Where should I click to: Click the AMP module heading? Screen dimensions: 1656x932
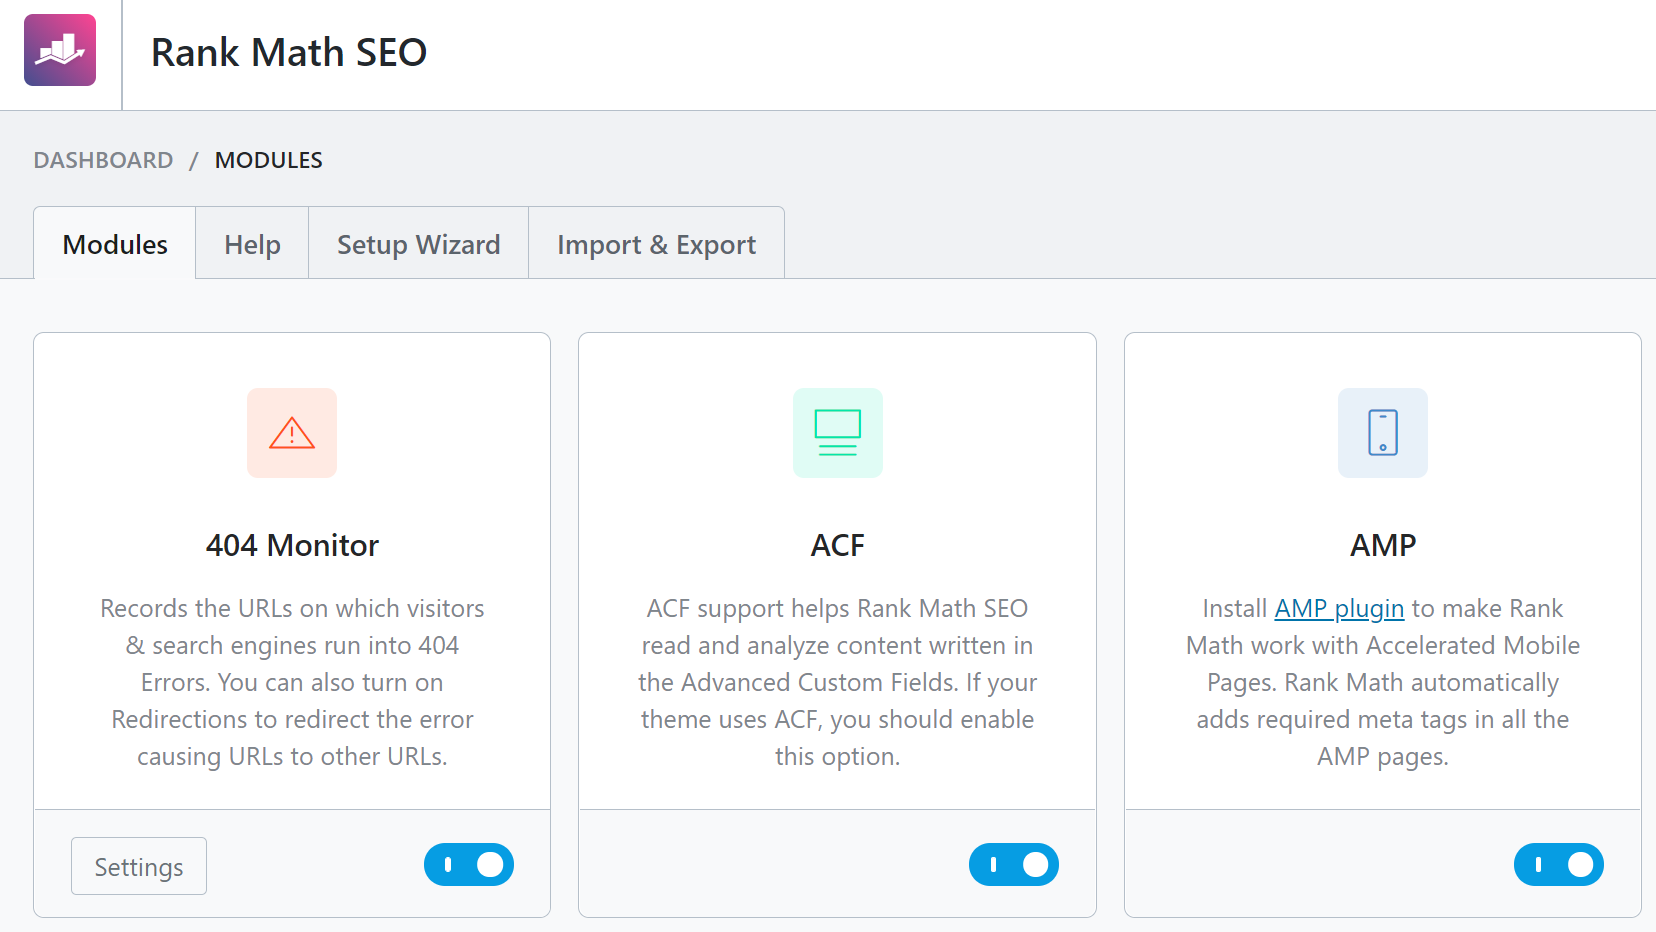[x=1382, y=545]
